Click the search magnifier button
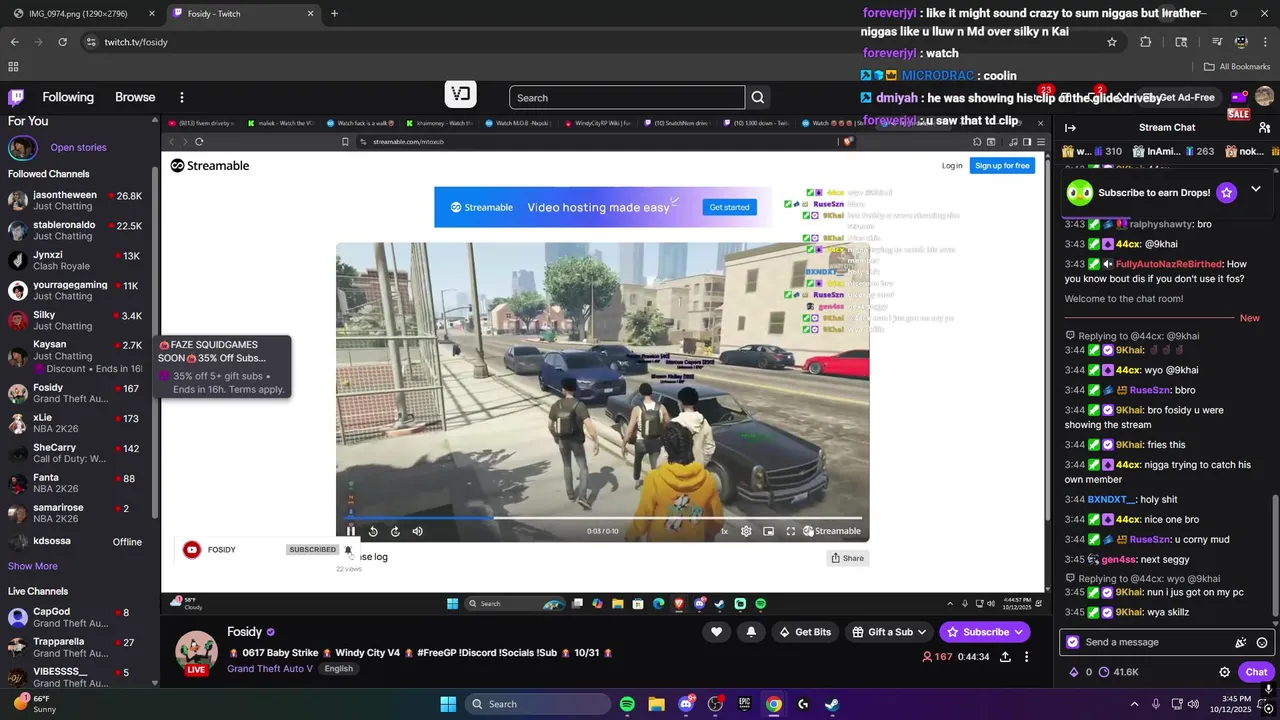 point(758,97)
